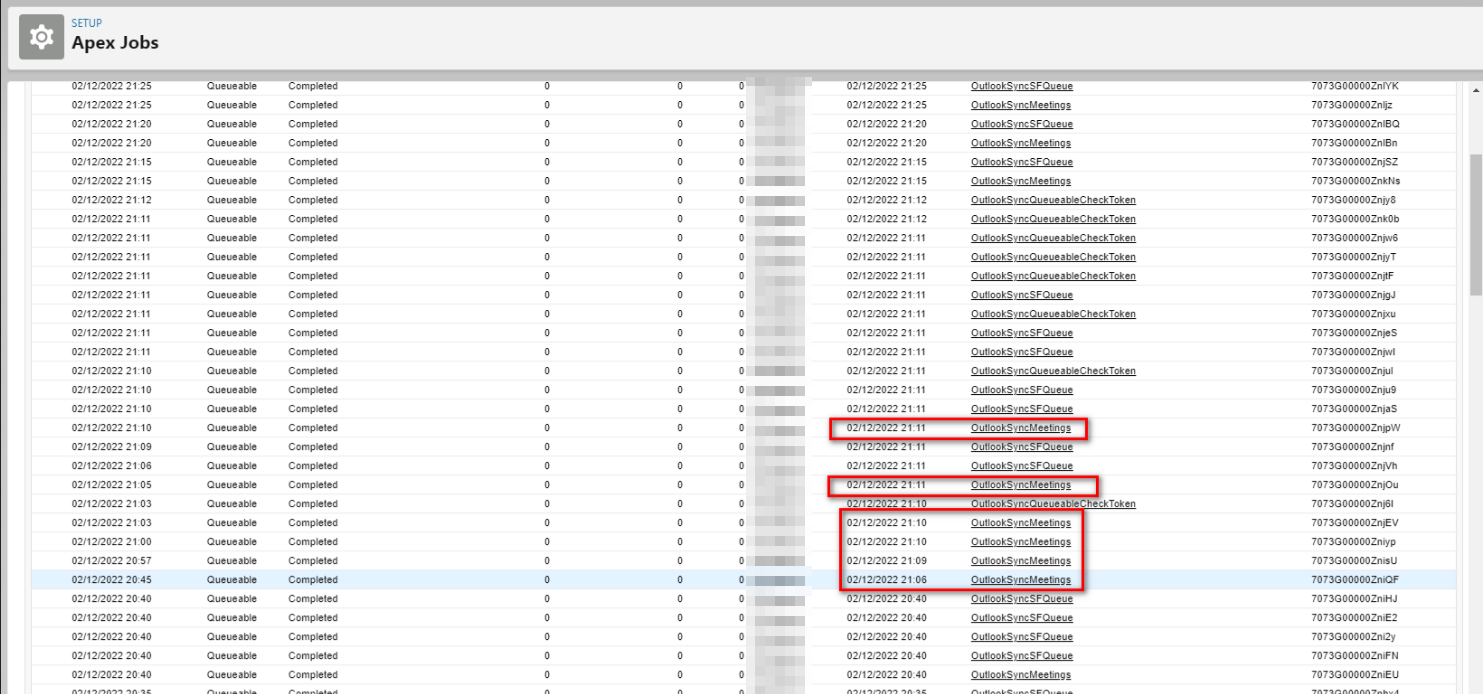Open OutlookSyncSFQueue link for job 7073G00000ZnjVh

point(1021,466)
